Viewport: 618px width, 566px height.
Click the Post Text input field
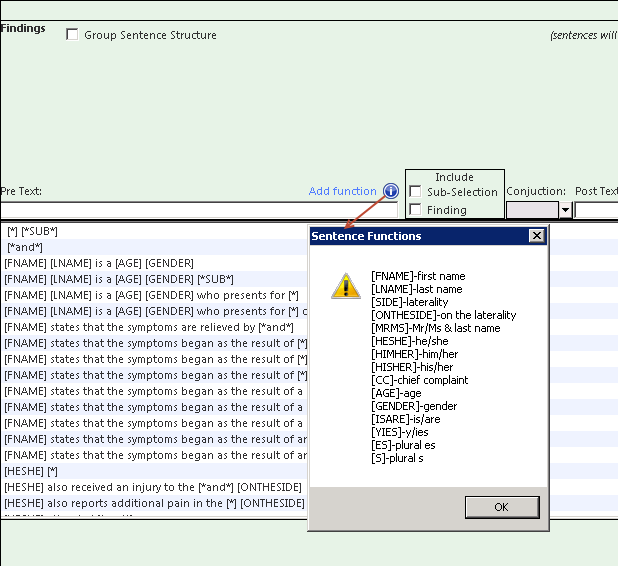[596, 210]
